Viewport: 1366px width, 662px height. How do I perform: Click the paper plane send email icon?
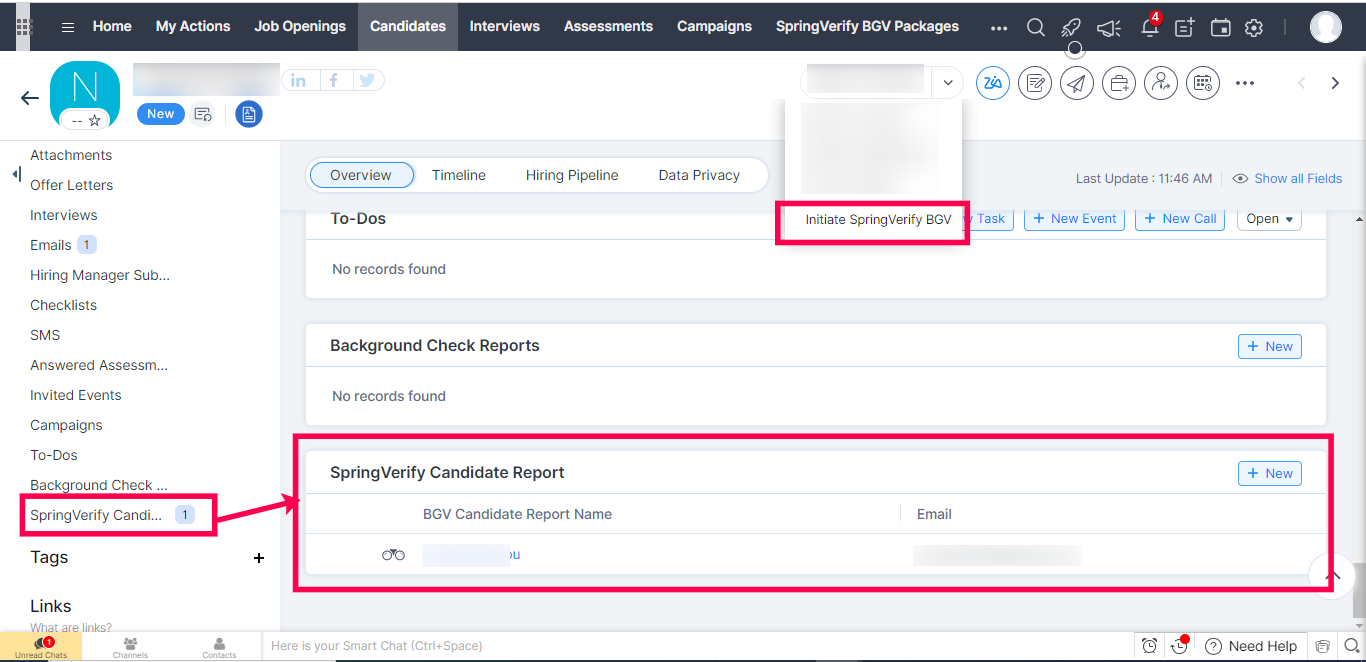click(1077, 83)
